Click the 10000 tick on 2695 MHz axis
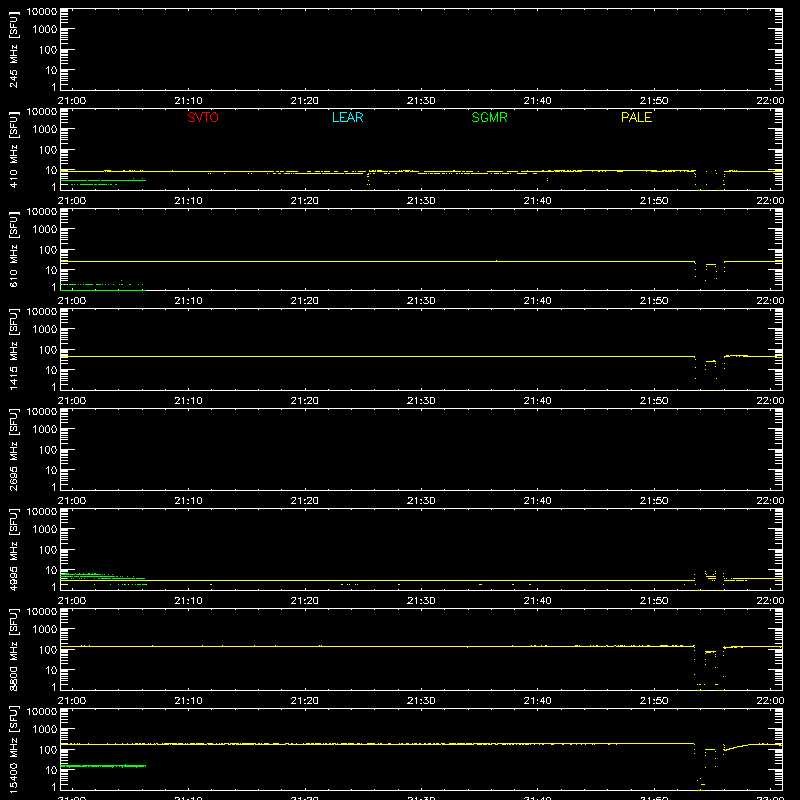This screenshot has width=800, height=800. [x=42, y=412]
